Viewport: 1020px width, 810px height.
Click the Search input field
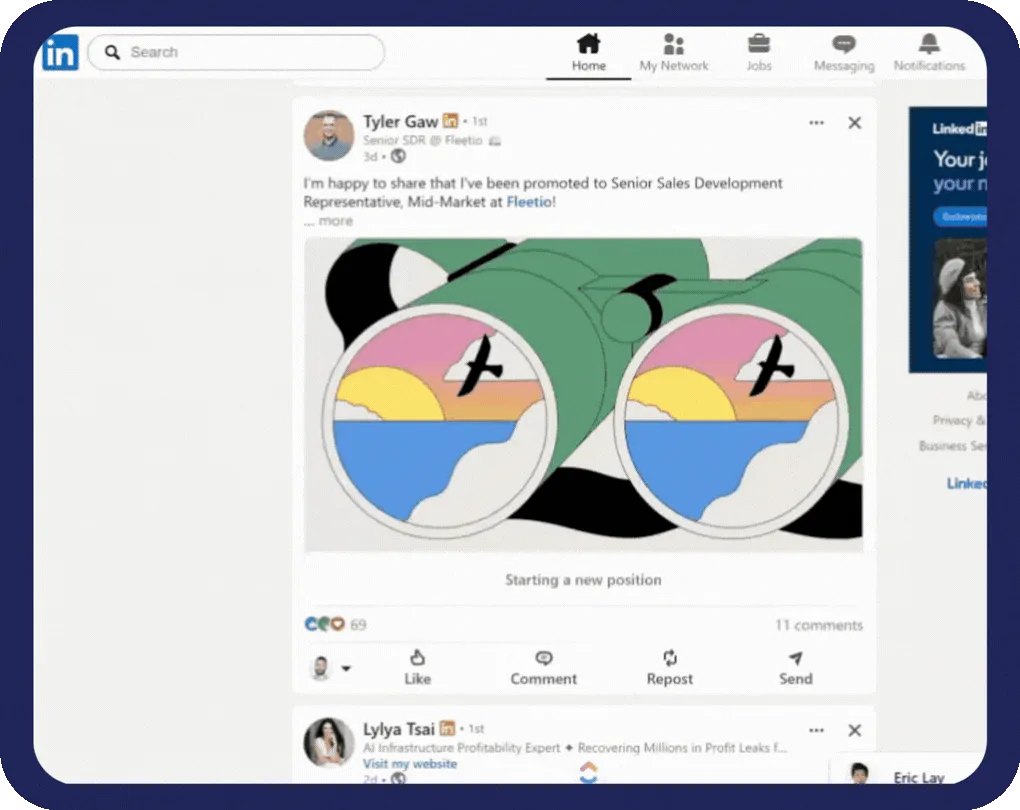pos(235,52)
